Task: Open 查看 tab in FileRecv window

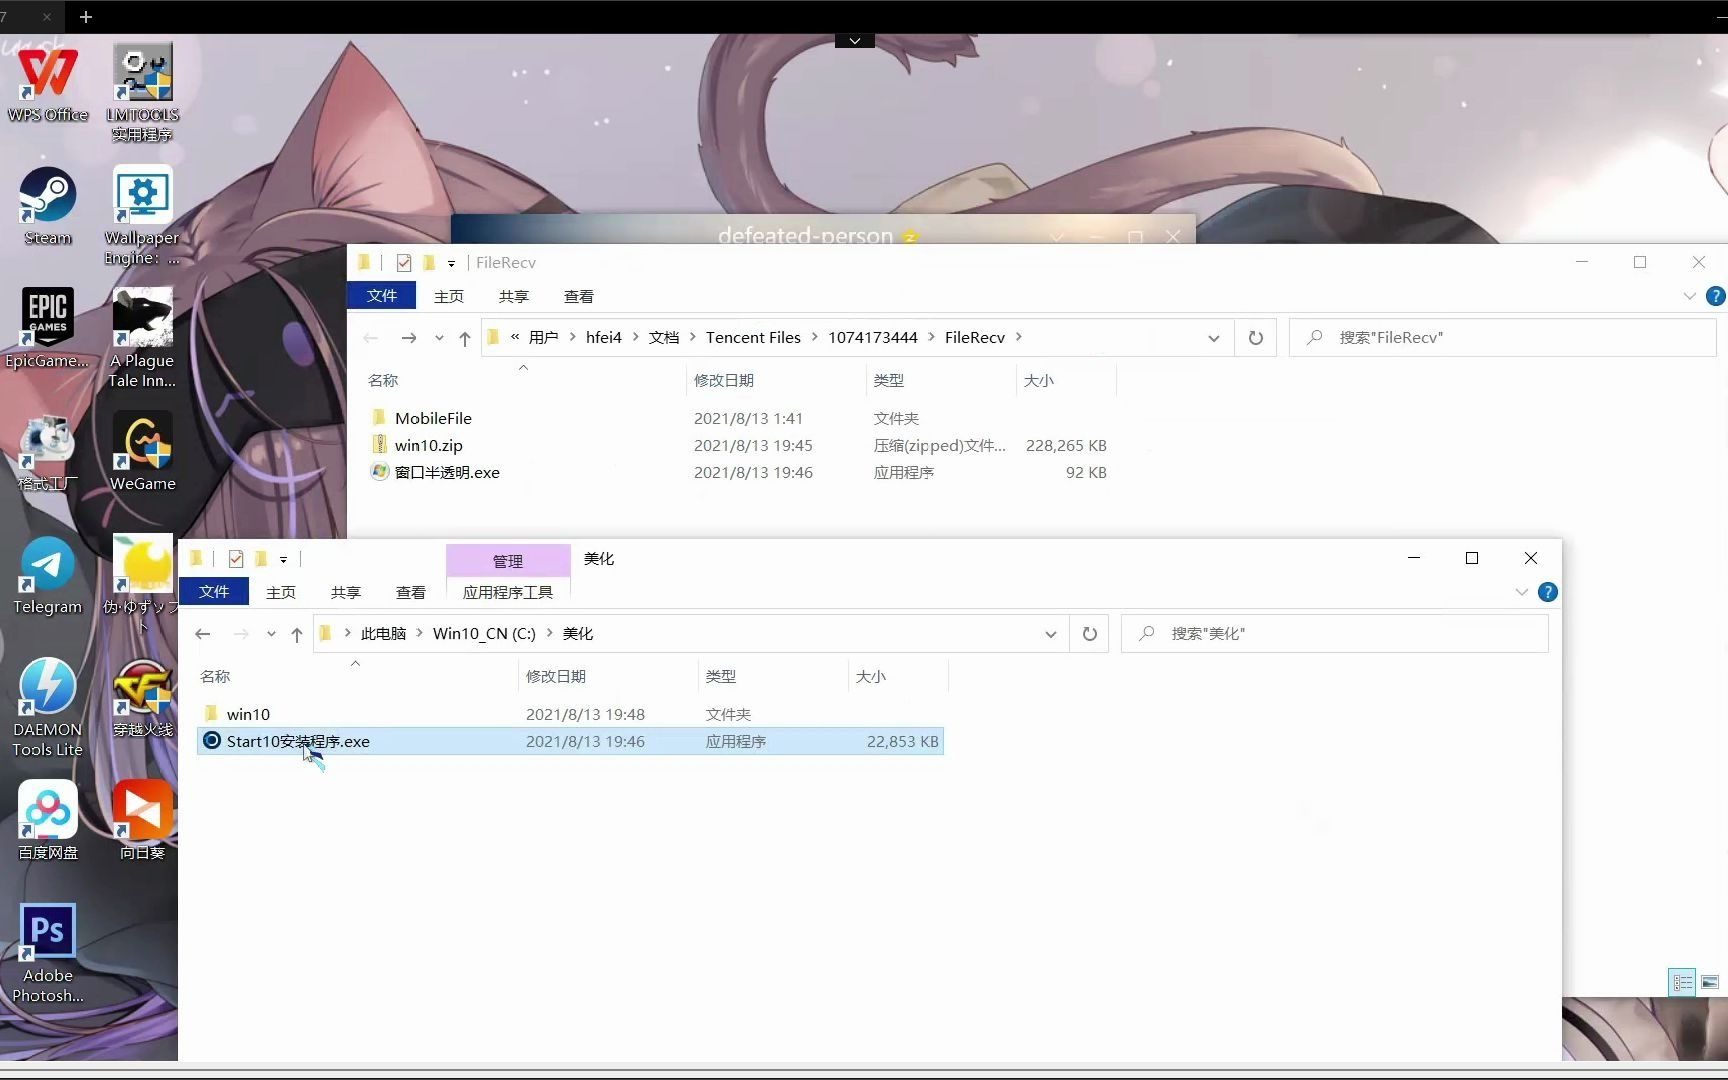Action: point(579,296)
